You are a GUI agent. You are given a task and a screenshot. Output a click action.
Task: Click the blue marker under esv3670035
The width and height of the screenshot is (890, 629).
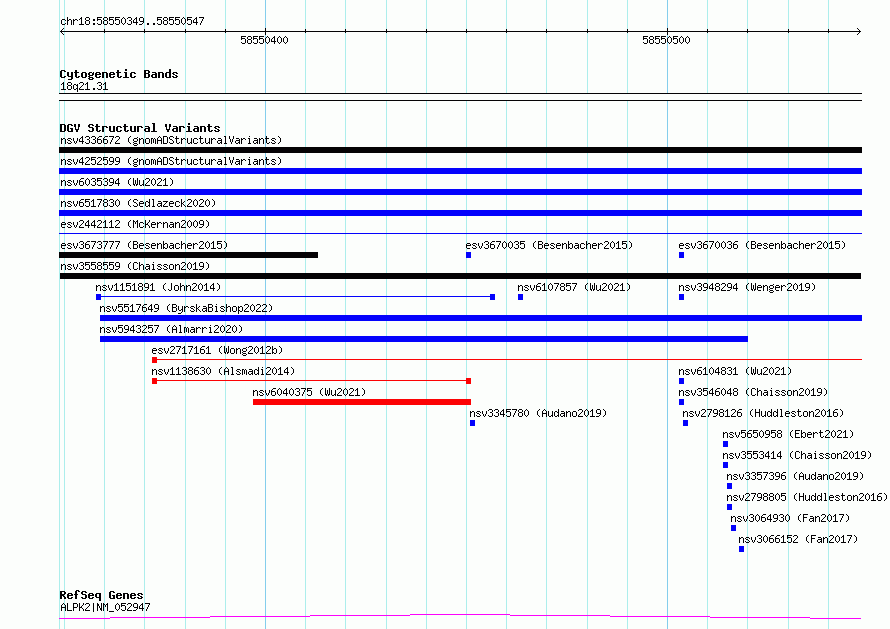click(x=468, y=255)
